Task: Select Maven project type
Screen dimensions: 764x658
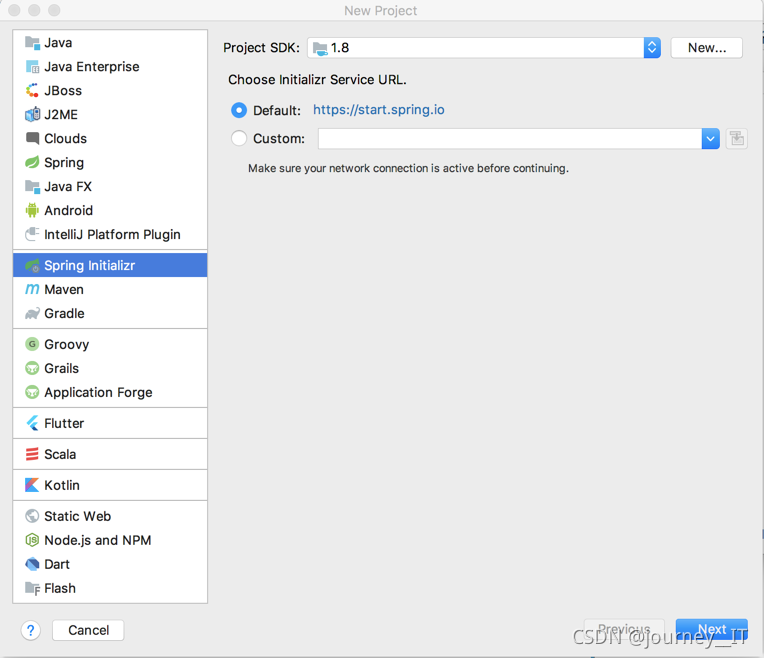Action: pos(110,290)
